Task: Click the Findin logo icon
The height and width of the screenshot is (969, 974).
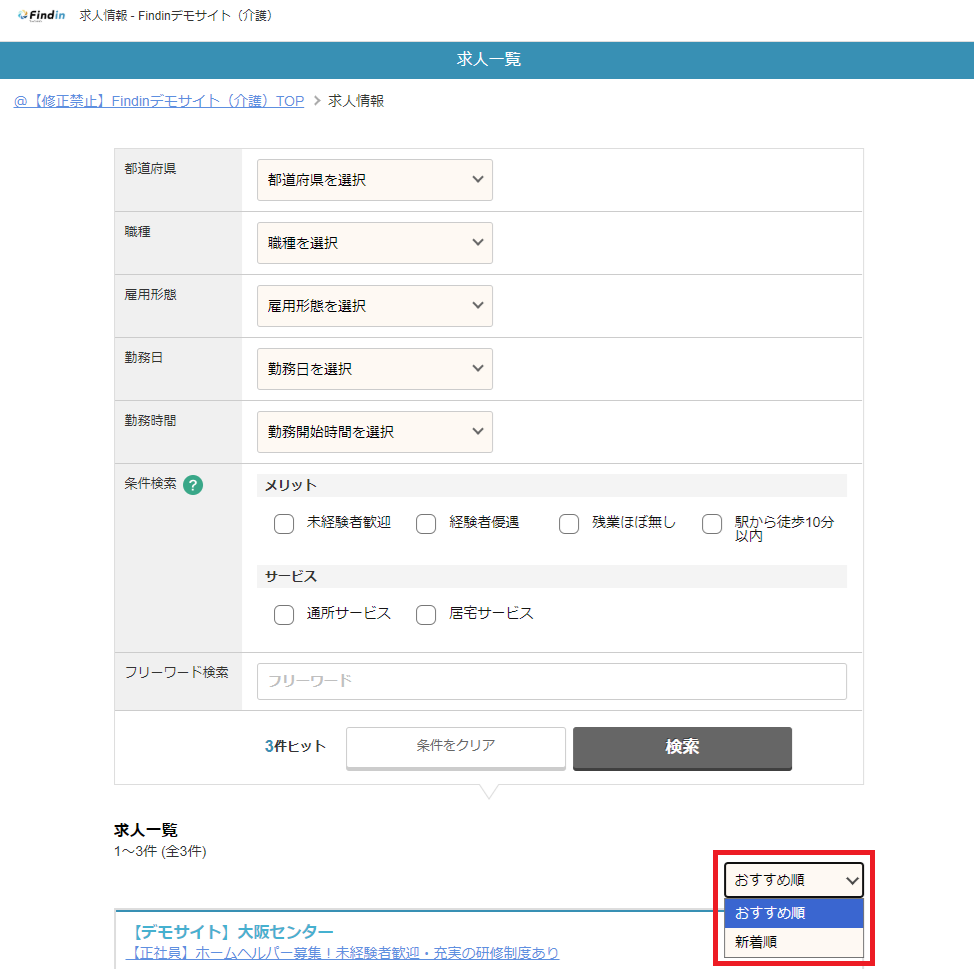Action: pyautogui.click(x=42, y=16)
